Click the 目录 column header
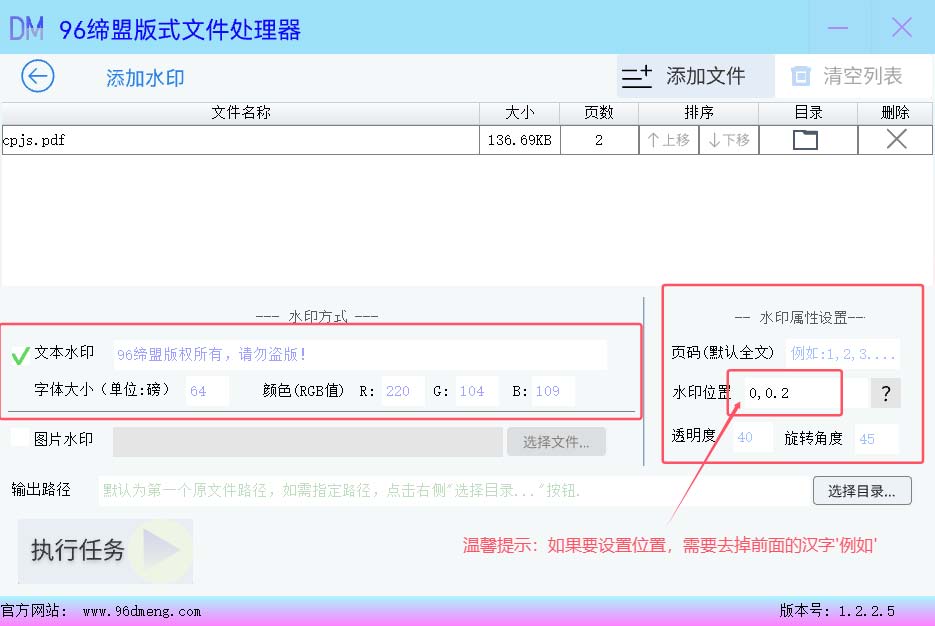935x626 pixels. point(808,113)
